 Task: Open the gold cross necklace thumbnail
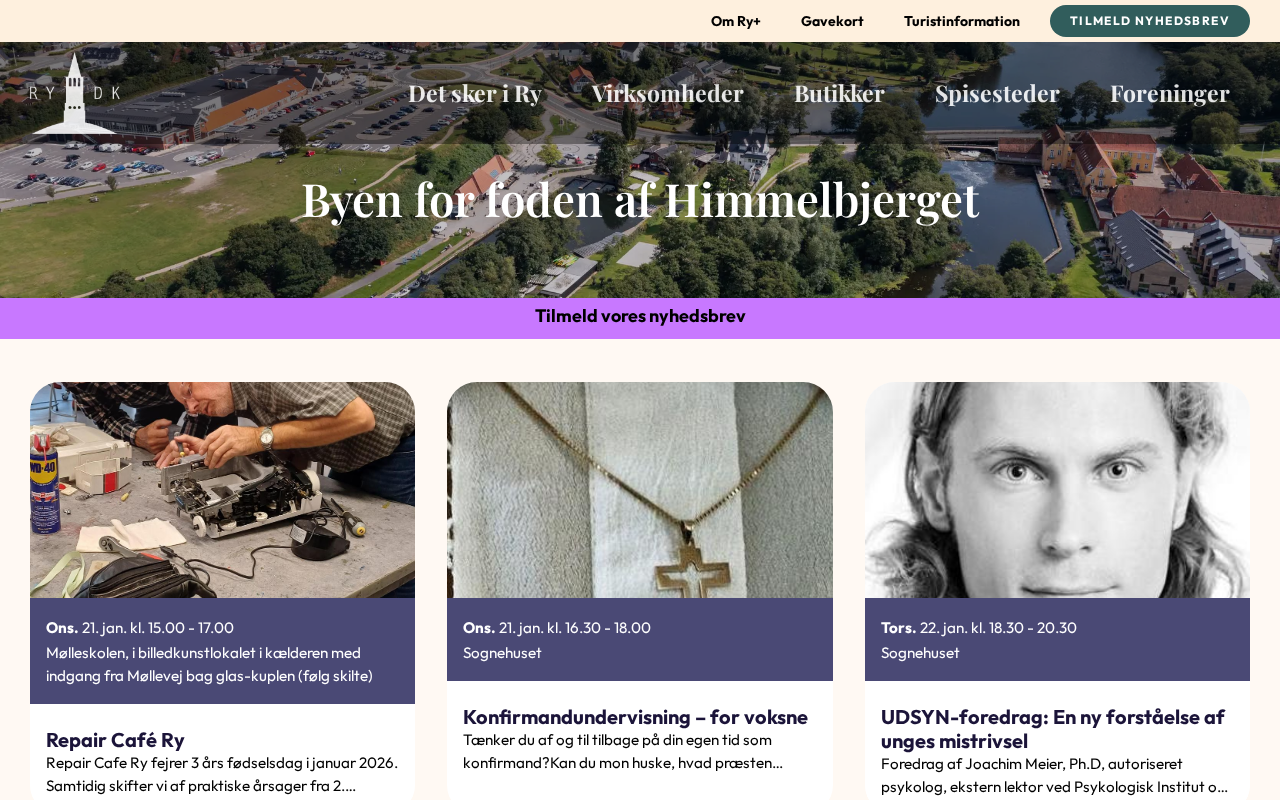click(640, 490)
